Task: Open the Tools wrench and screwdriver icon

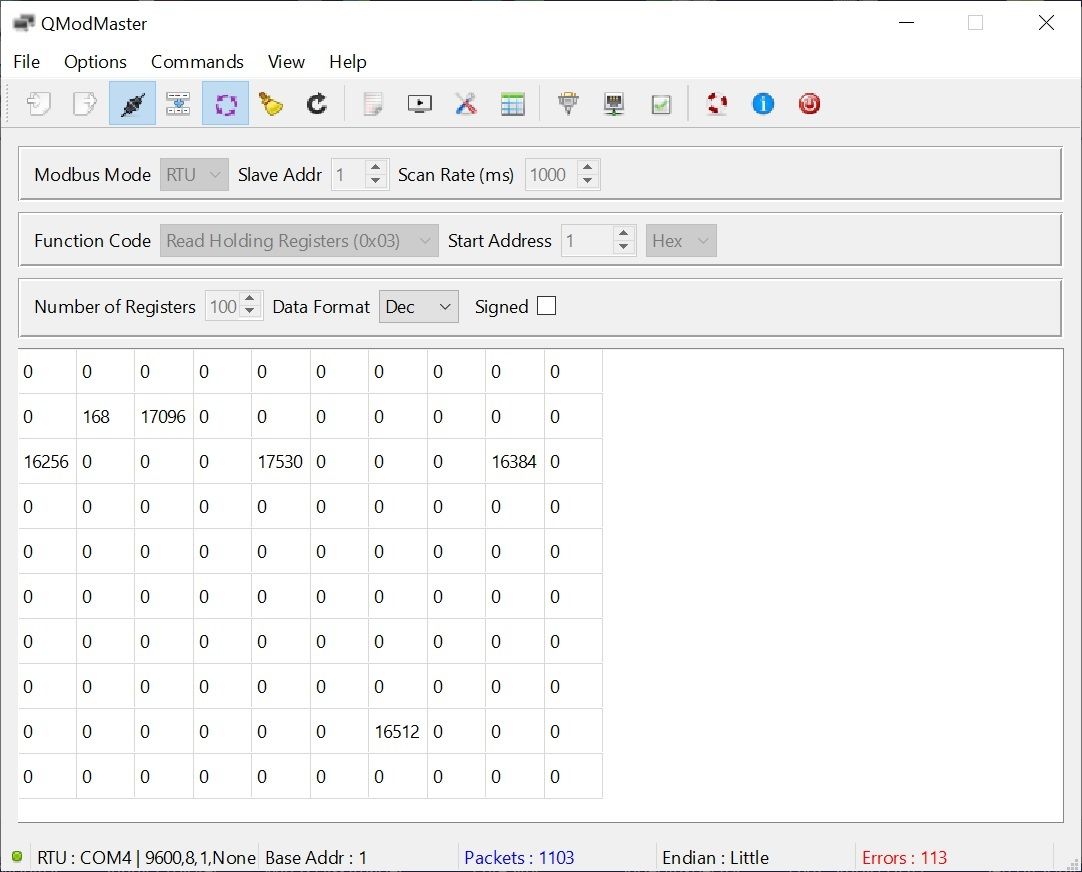Action: [466, 103]
